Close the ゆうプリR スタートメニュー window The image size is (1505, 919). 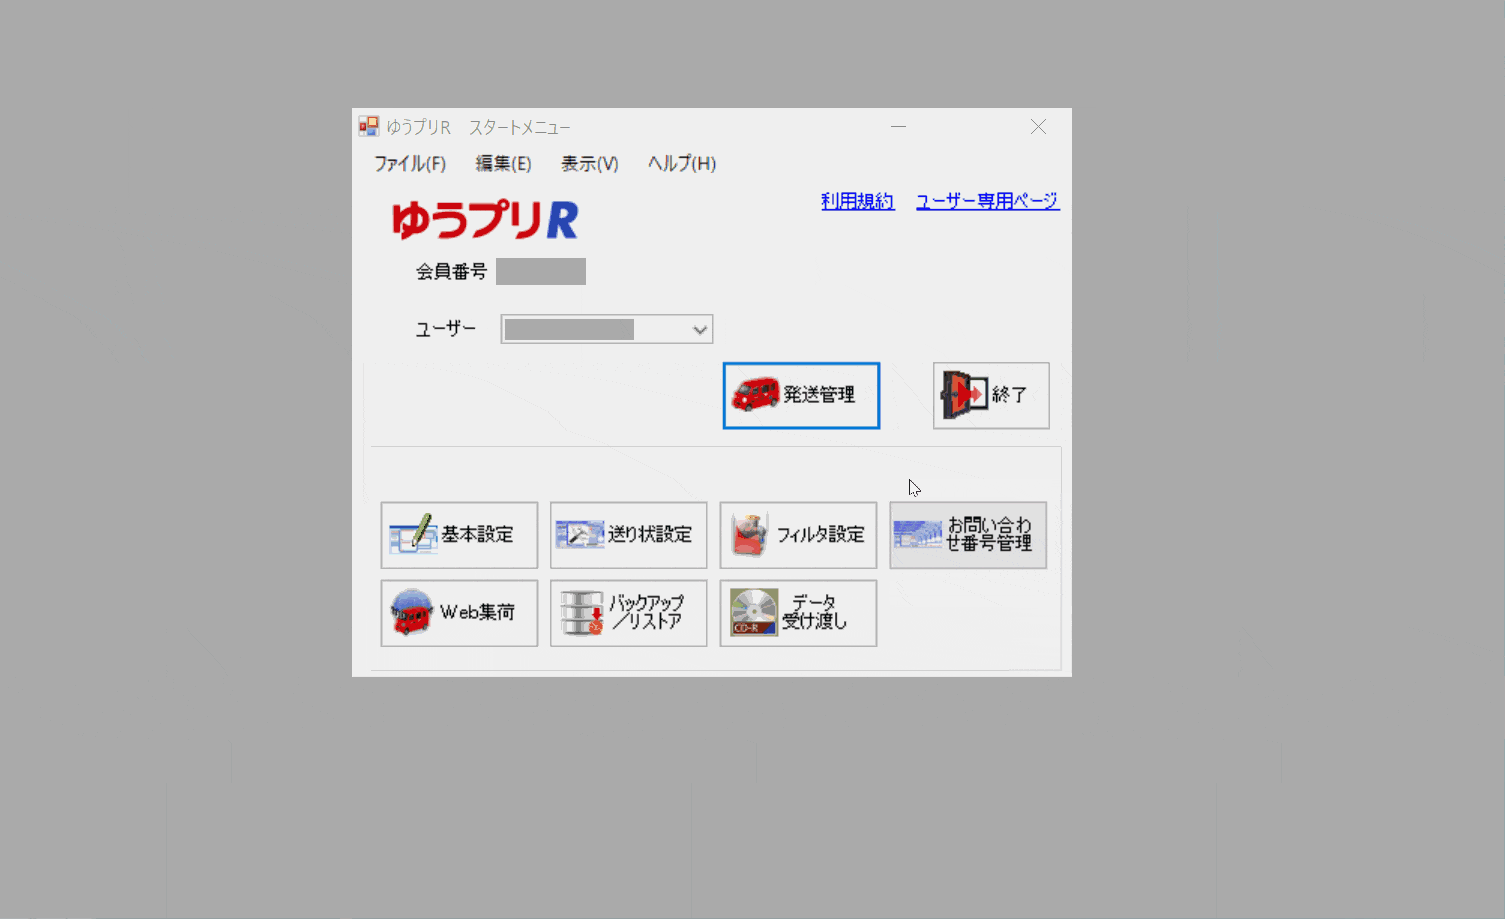point(1038,127)
